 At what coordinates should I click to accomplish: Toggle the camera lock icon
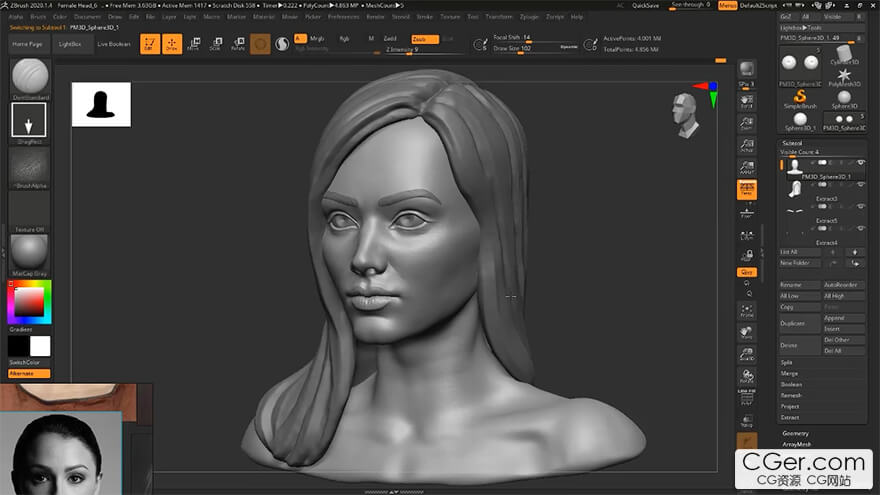click(x=746, y=256)
